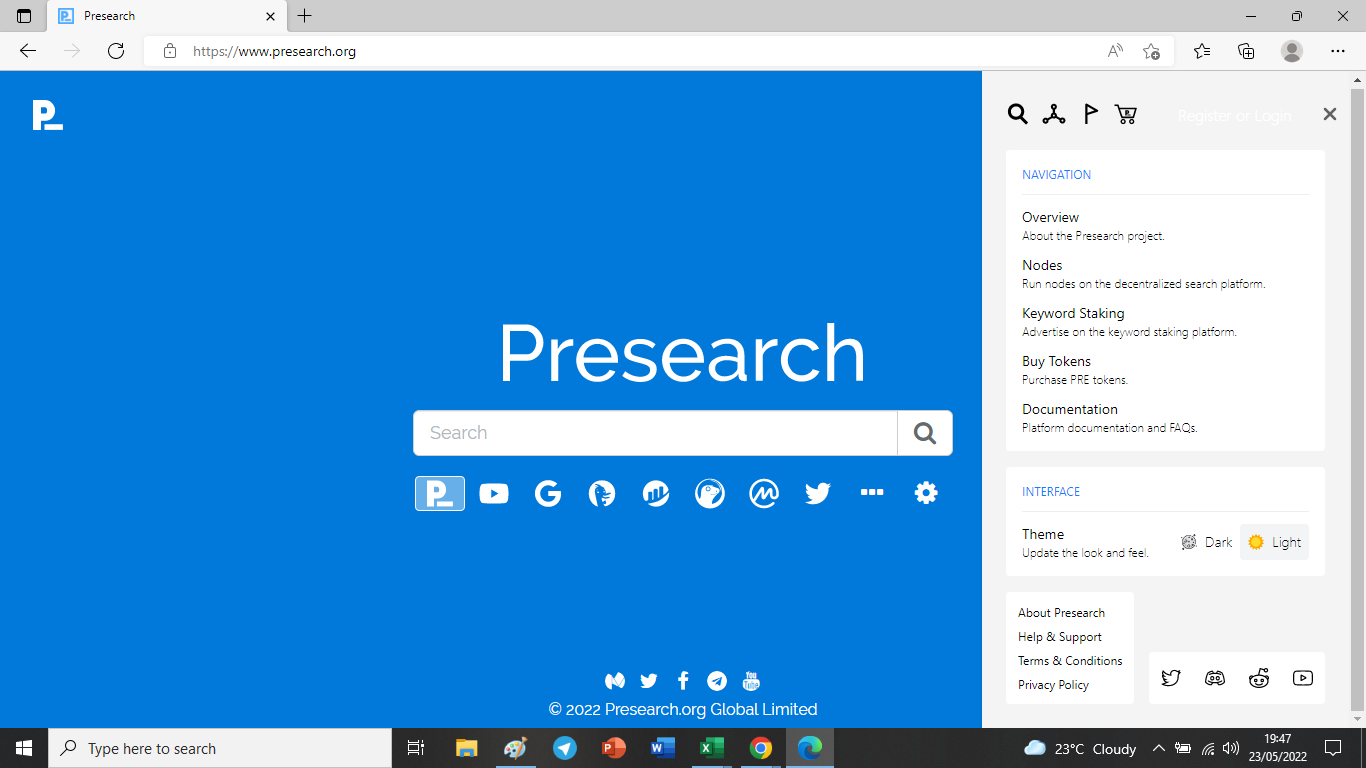Image resolution: width=1366 pixels, height=768 pixels.
Task: Open the shopping cart icon in side panel
Action: coord(1126,114)
